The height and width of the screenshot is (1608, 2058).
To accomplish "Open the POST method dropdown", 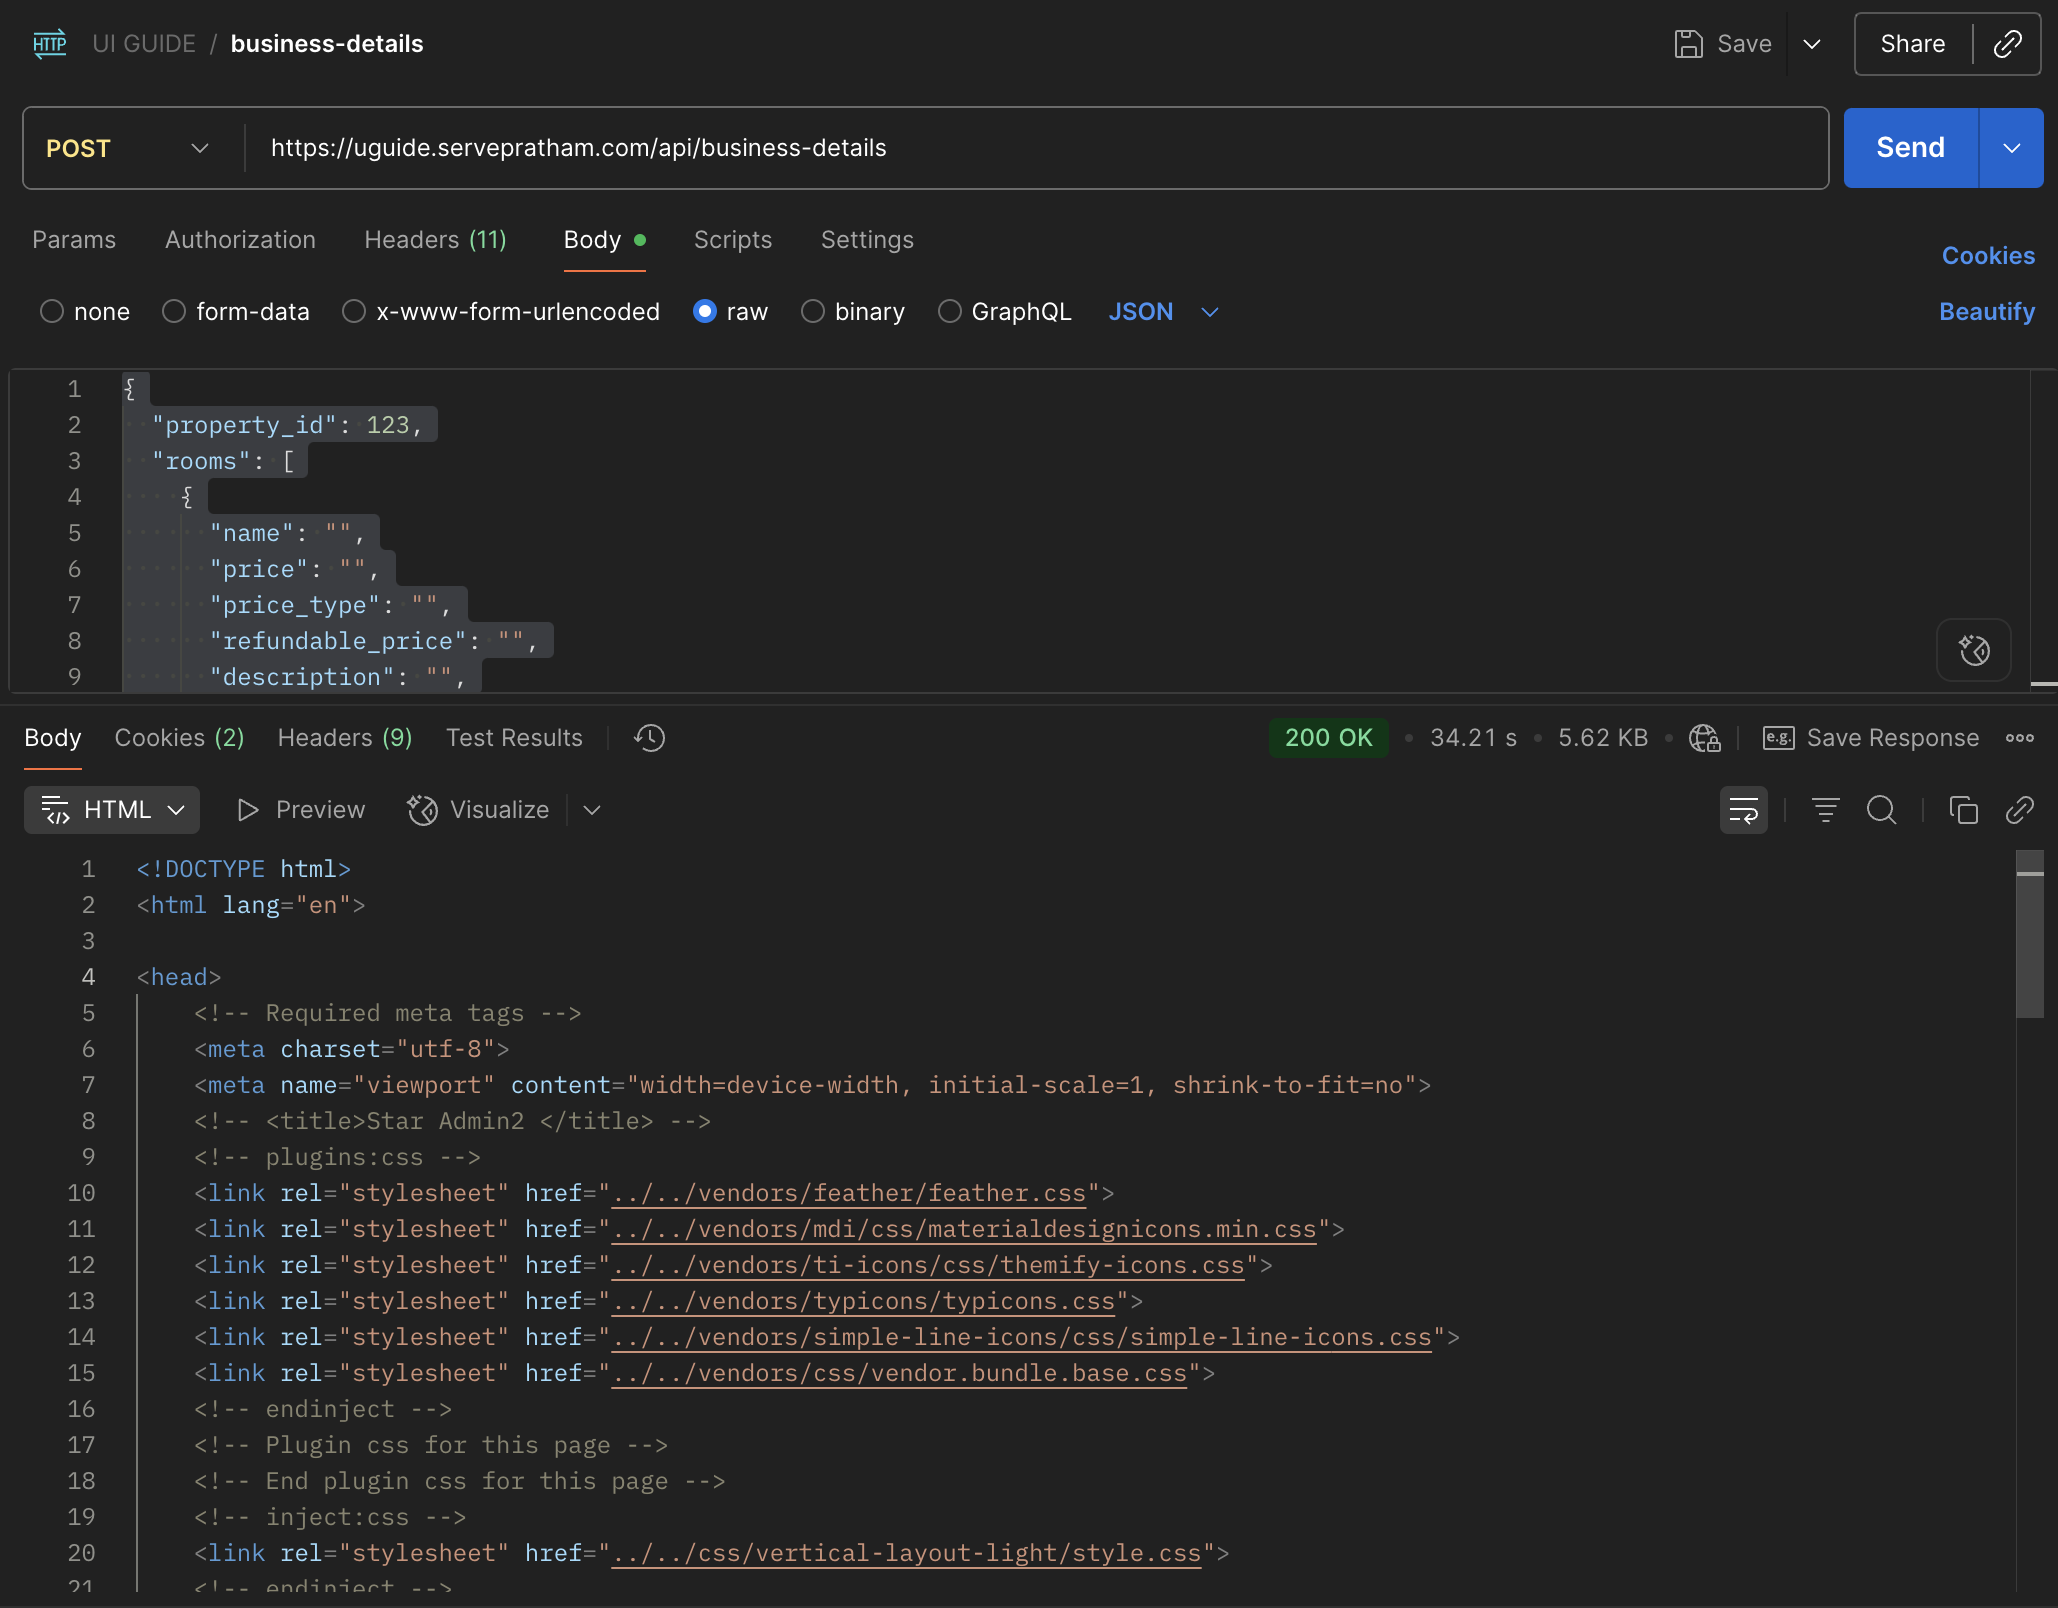I will [127, 148].
